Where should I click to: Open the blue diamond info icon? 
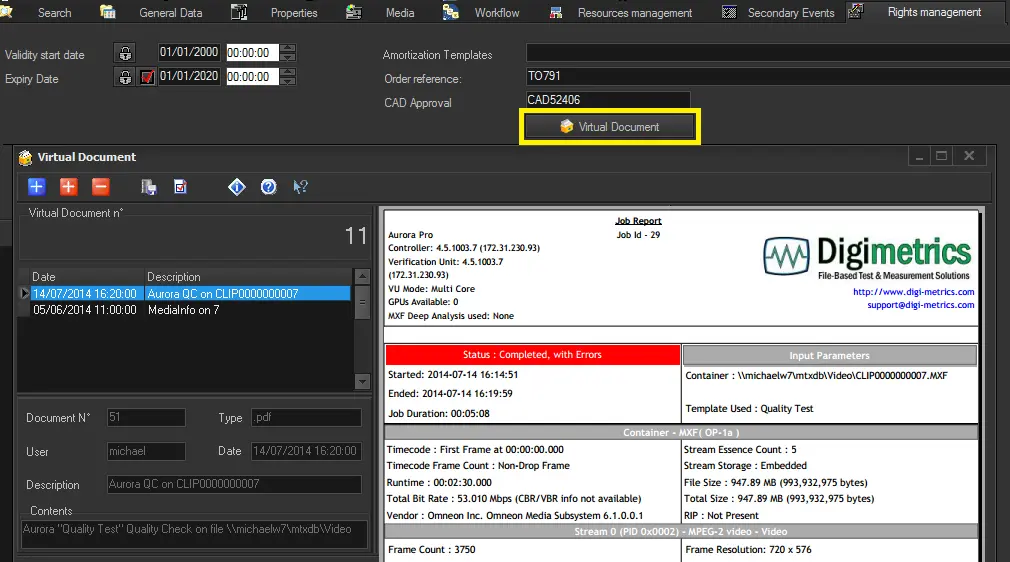pyautogui.click(x=237, y=186)
